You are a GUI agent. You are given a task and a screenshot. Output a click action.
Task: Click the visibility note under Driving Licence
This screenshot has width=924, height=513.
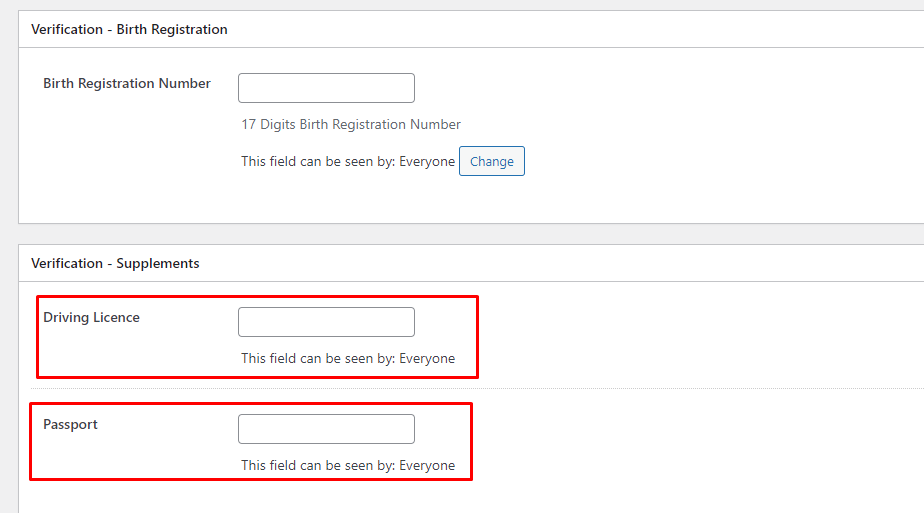pos(347,358)
